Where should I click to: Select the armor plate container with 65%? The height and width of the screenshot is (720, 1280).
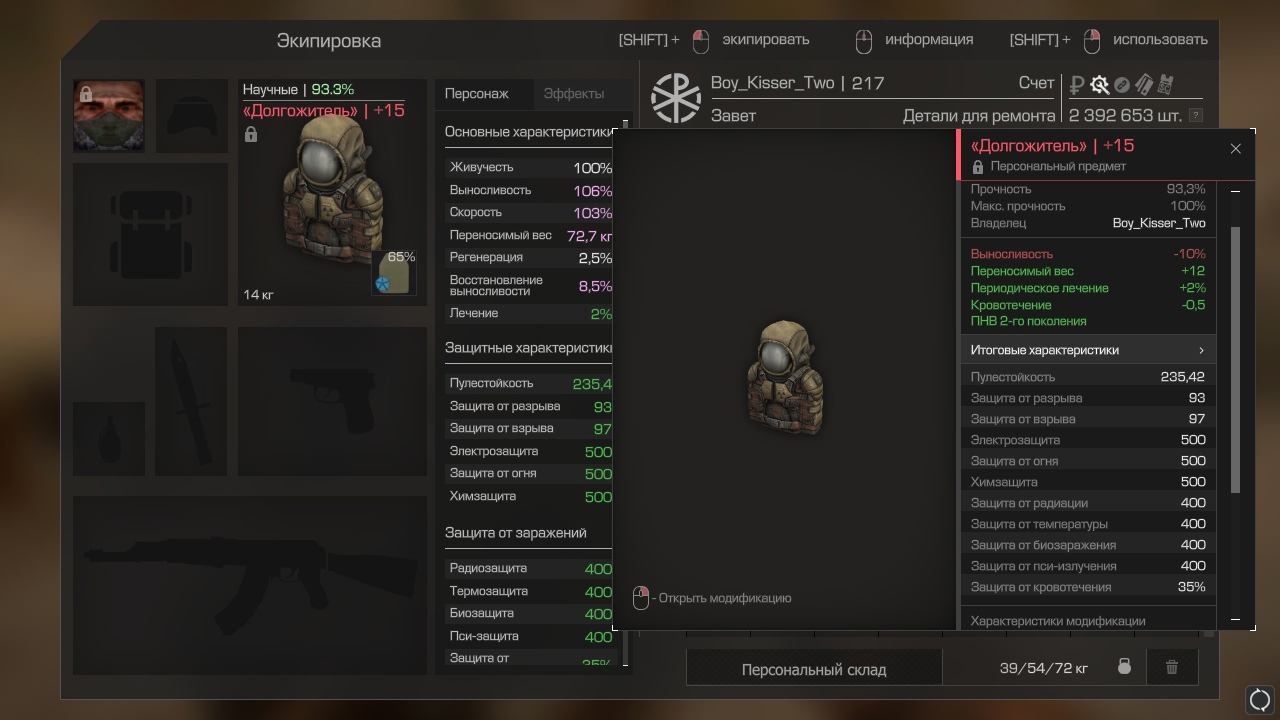click(394, 273)
